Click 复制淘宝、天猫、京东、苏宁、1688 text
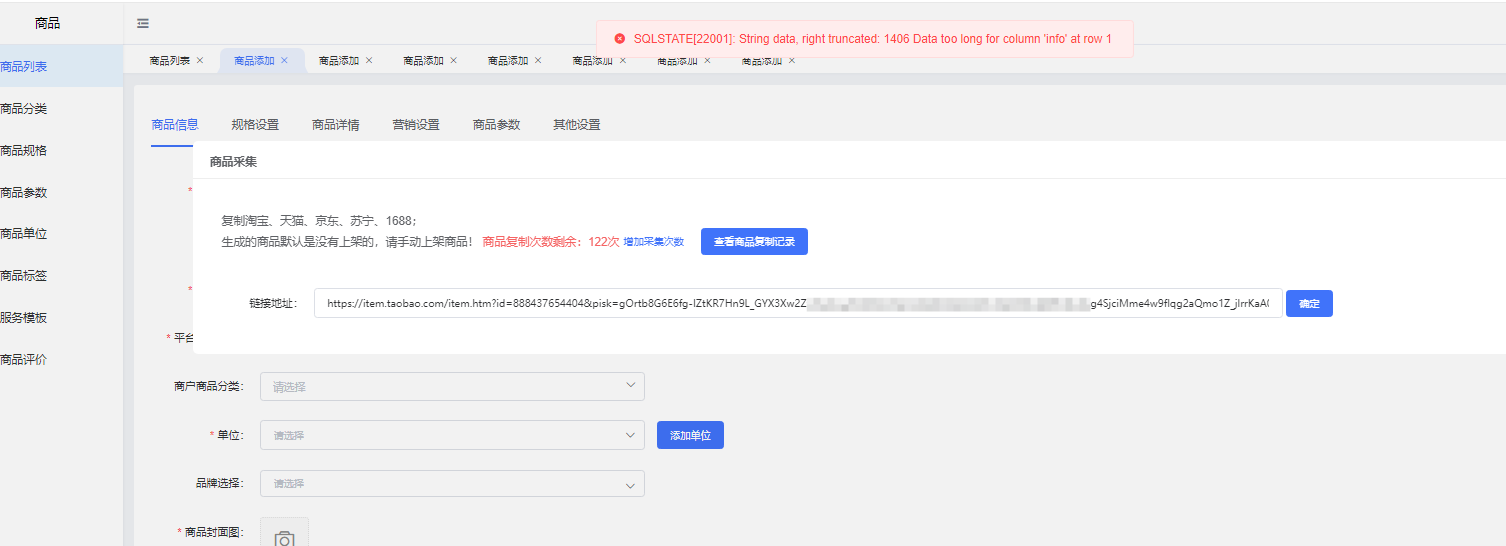Screen dimensions: 1506x546 pyautogui.click(x=319, y=220)
